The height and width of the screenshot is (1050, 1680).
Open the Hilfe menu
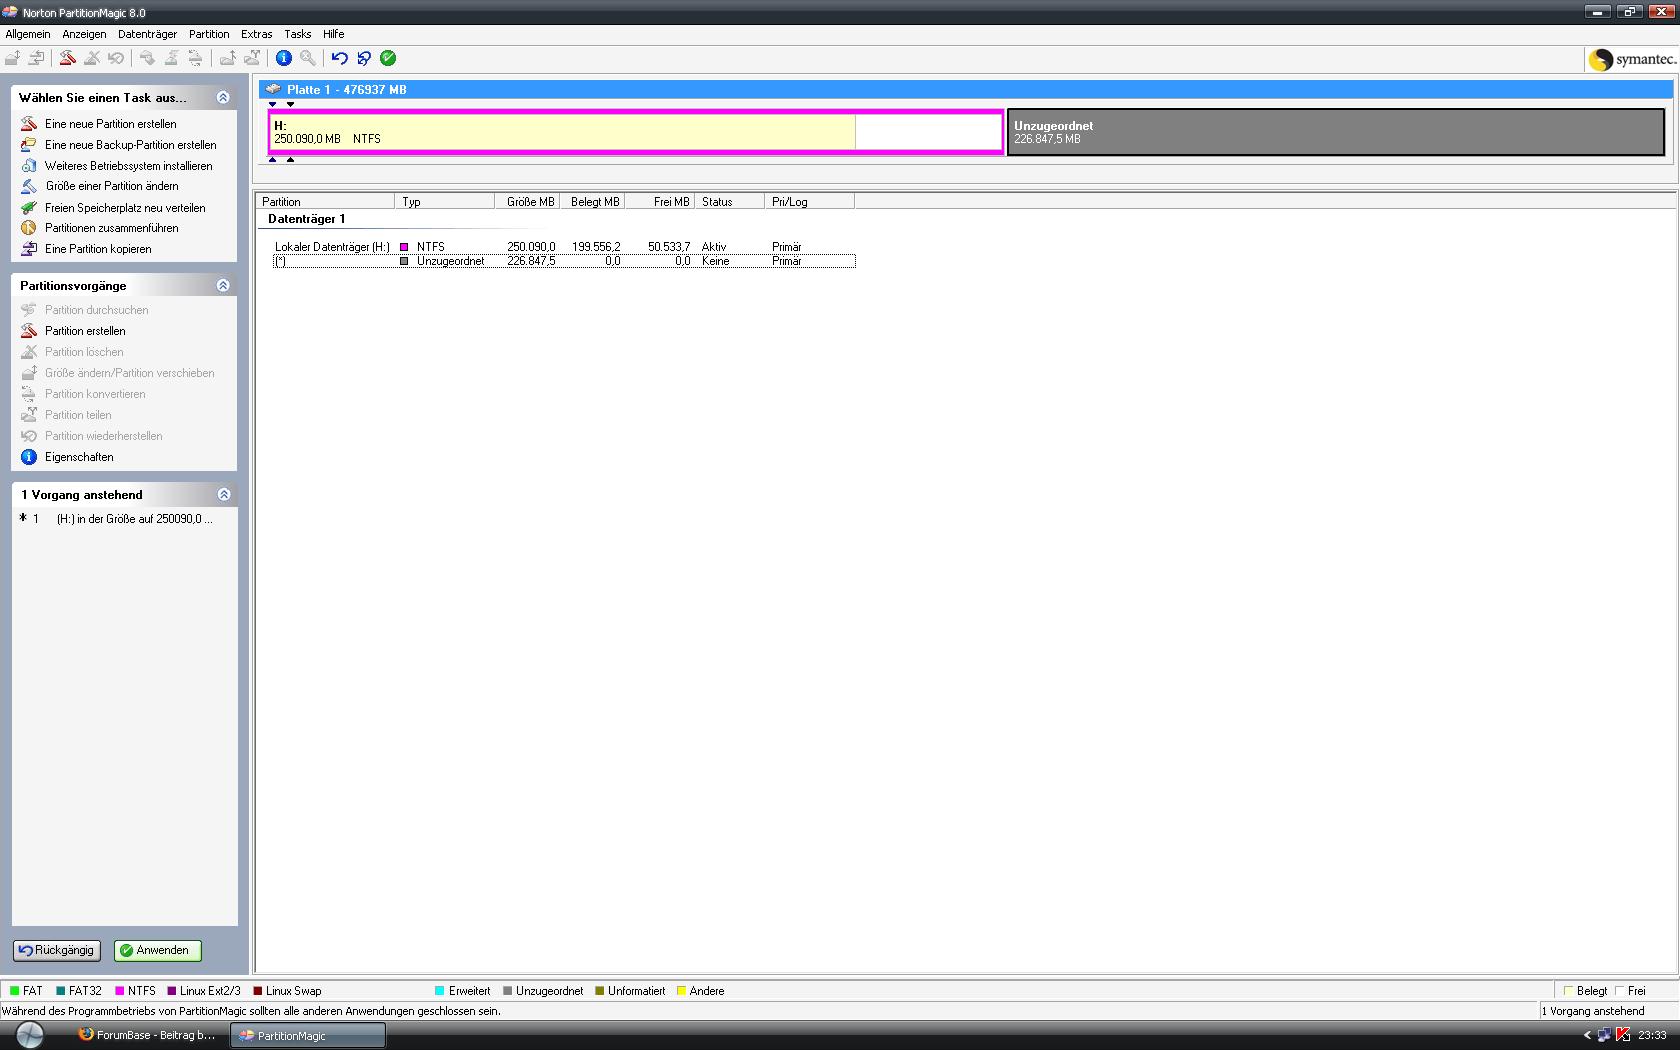click(x=333, y=34)
